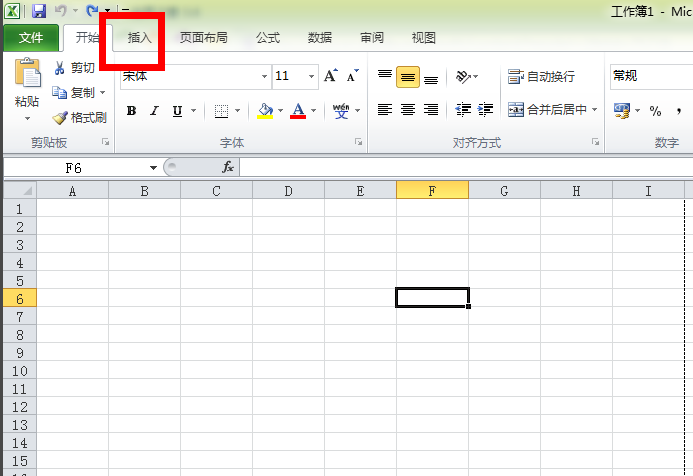
Task: Cut selection with the scissors 剪切 button
Action: pos(74,68)
